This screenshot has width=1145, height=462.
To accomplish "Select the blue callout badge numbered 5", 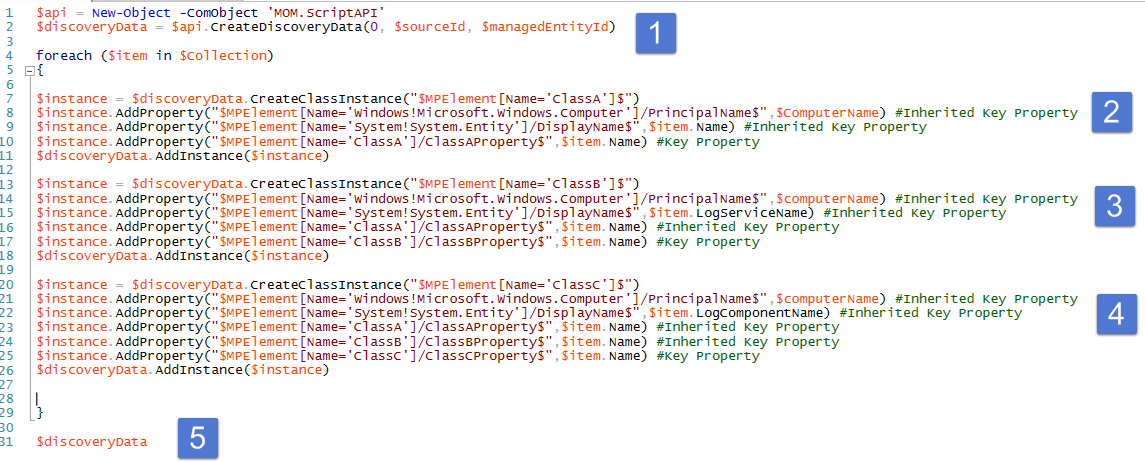I will click(198, 440).
